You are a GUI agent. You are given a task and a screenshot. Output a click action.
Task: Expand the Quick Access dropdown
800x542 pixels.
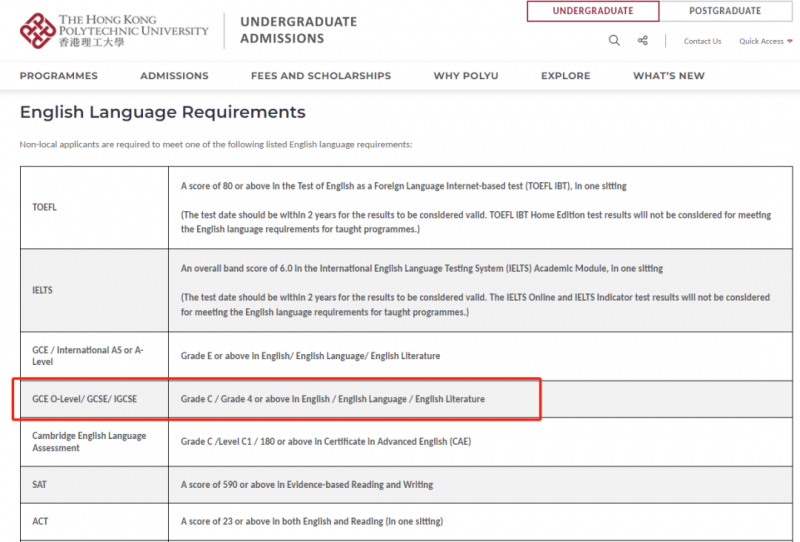click(x=765, y=41)
